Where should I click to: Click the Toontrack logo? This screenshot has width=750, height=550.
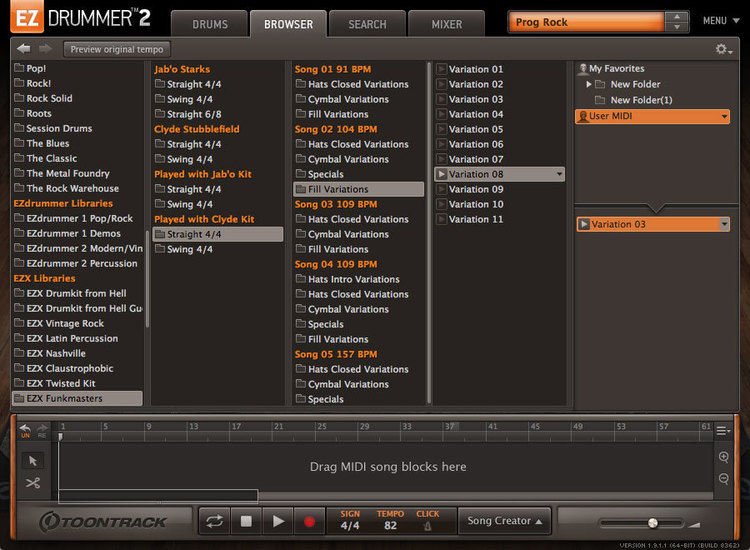103,521
